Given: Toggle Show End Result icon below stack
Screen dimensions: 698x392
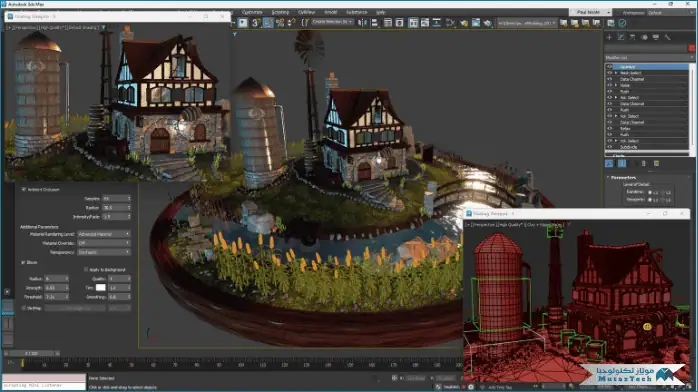Looking at the screenshot, I should tap(622, 164).
